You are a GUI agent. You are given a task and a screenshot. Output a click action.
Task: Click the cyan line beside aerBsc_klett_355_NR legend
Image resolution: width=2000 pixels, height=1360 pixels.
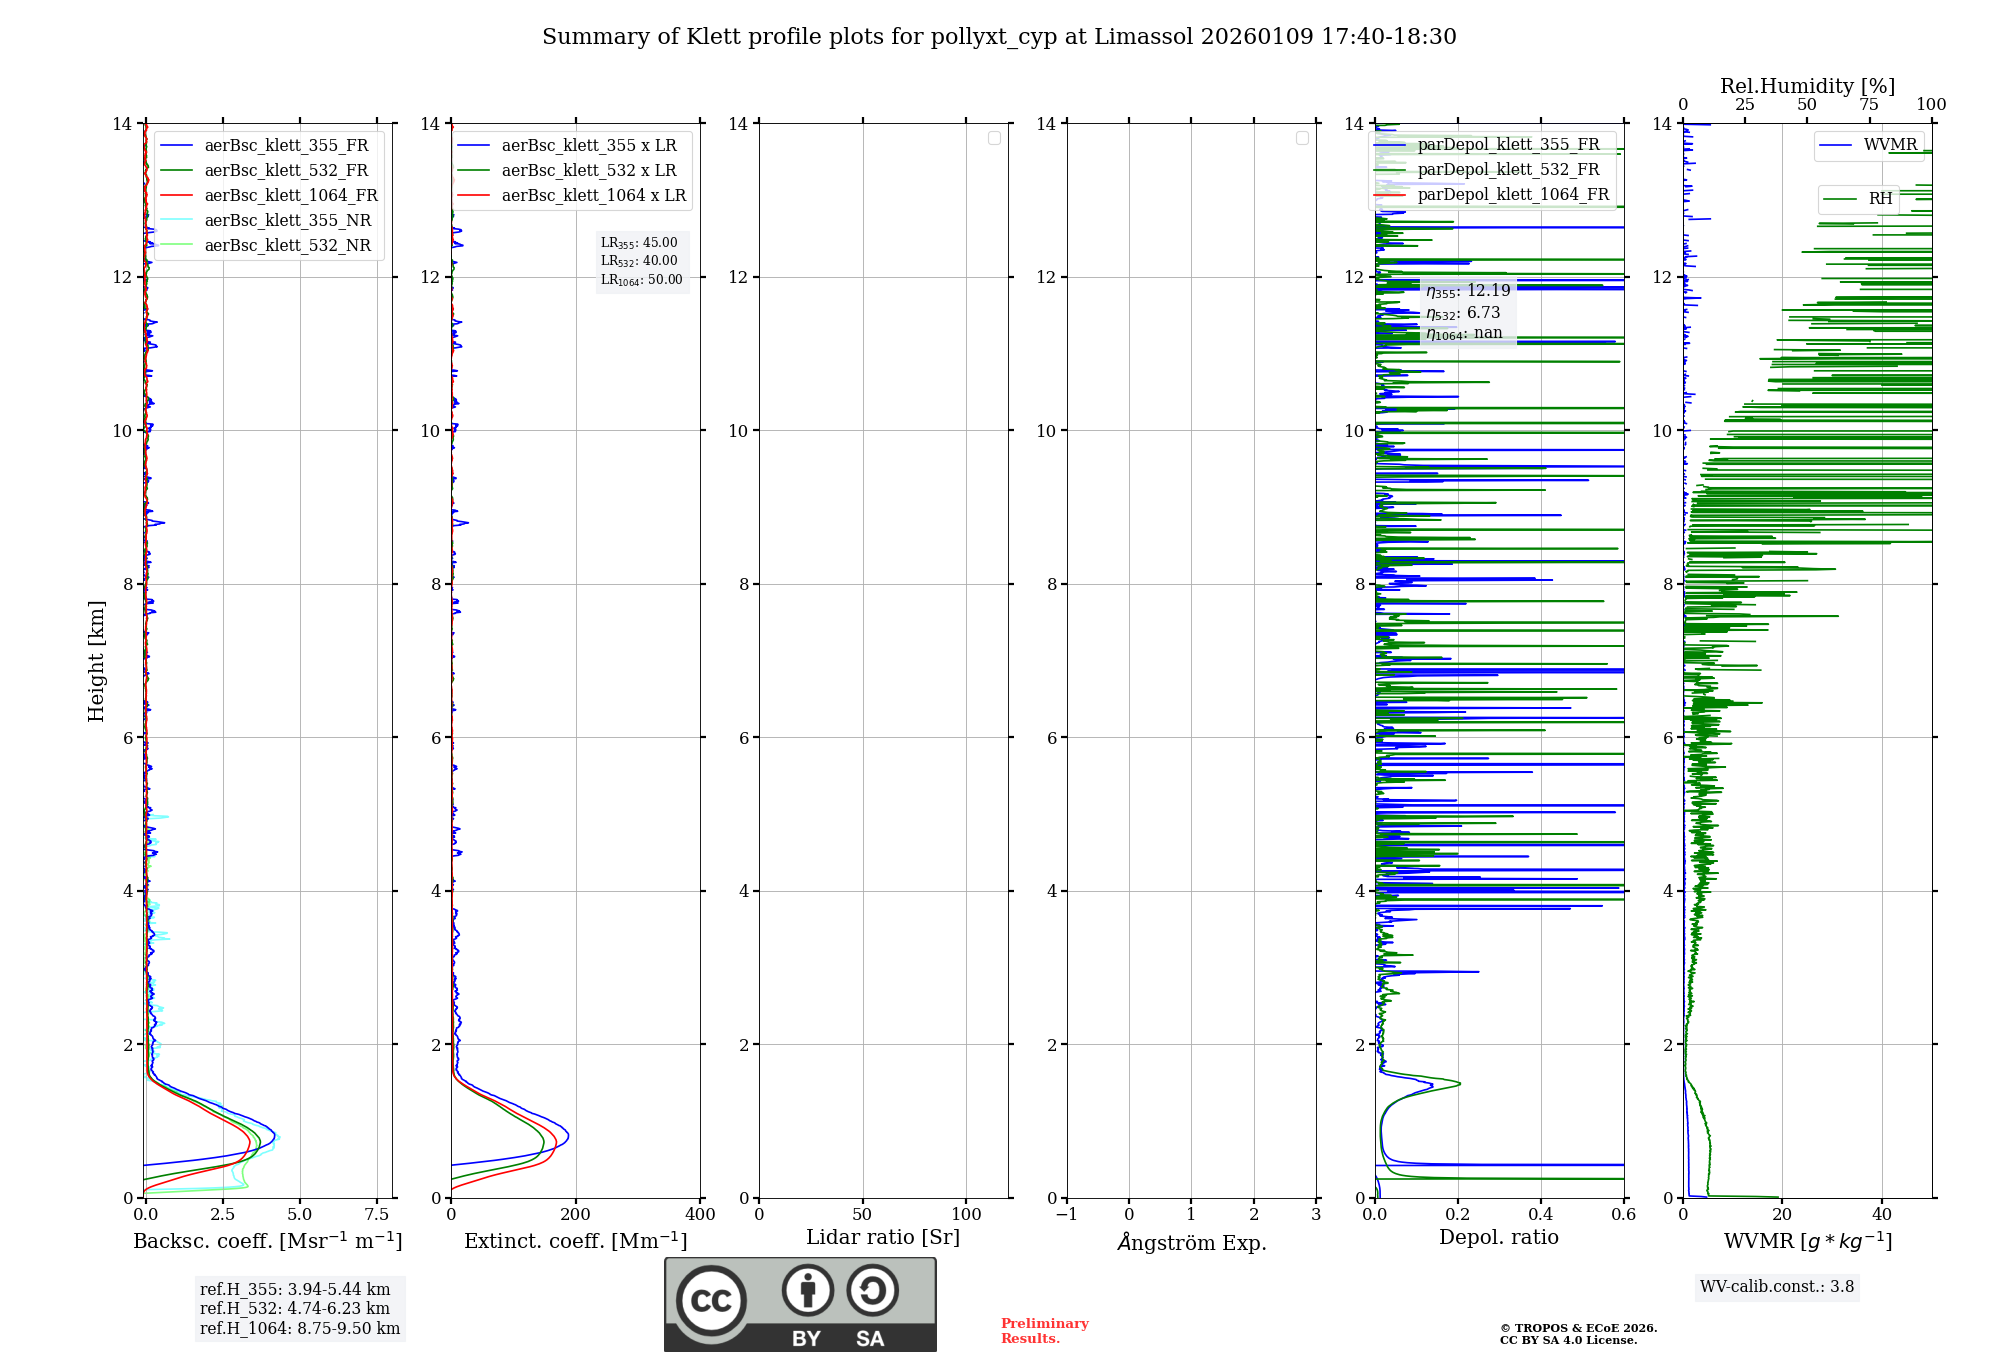point(176,221)
